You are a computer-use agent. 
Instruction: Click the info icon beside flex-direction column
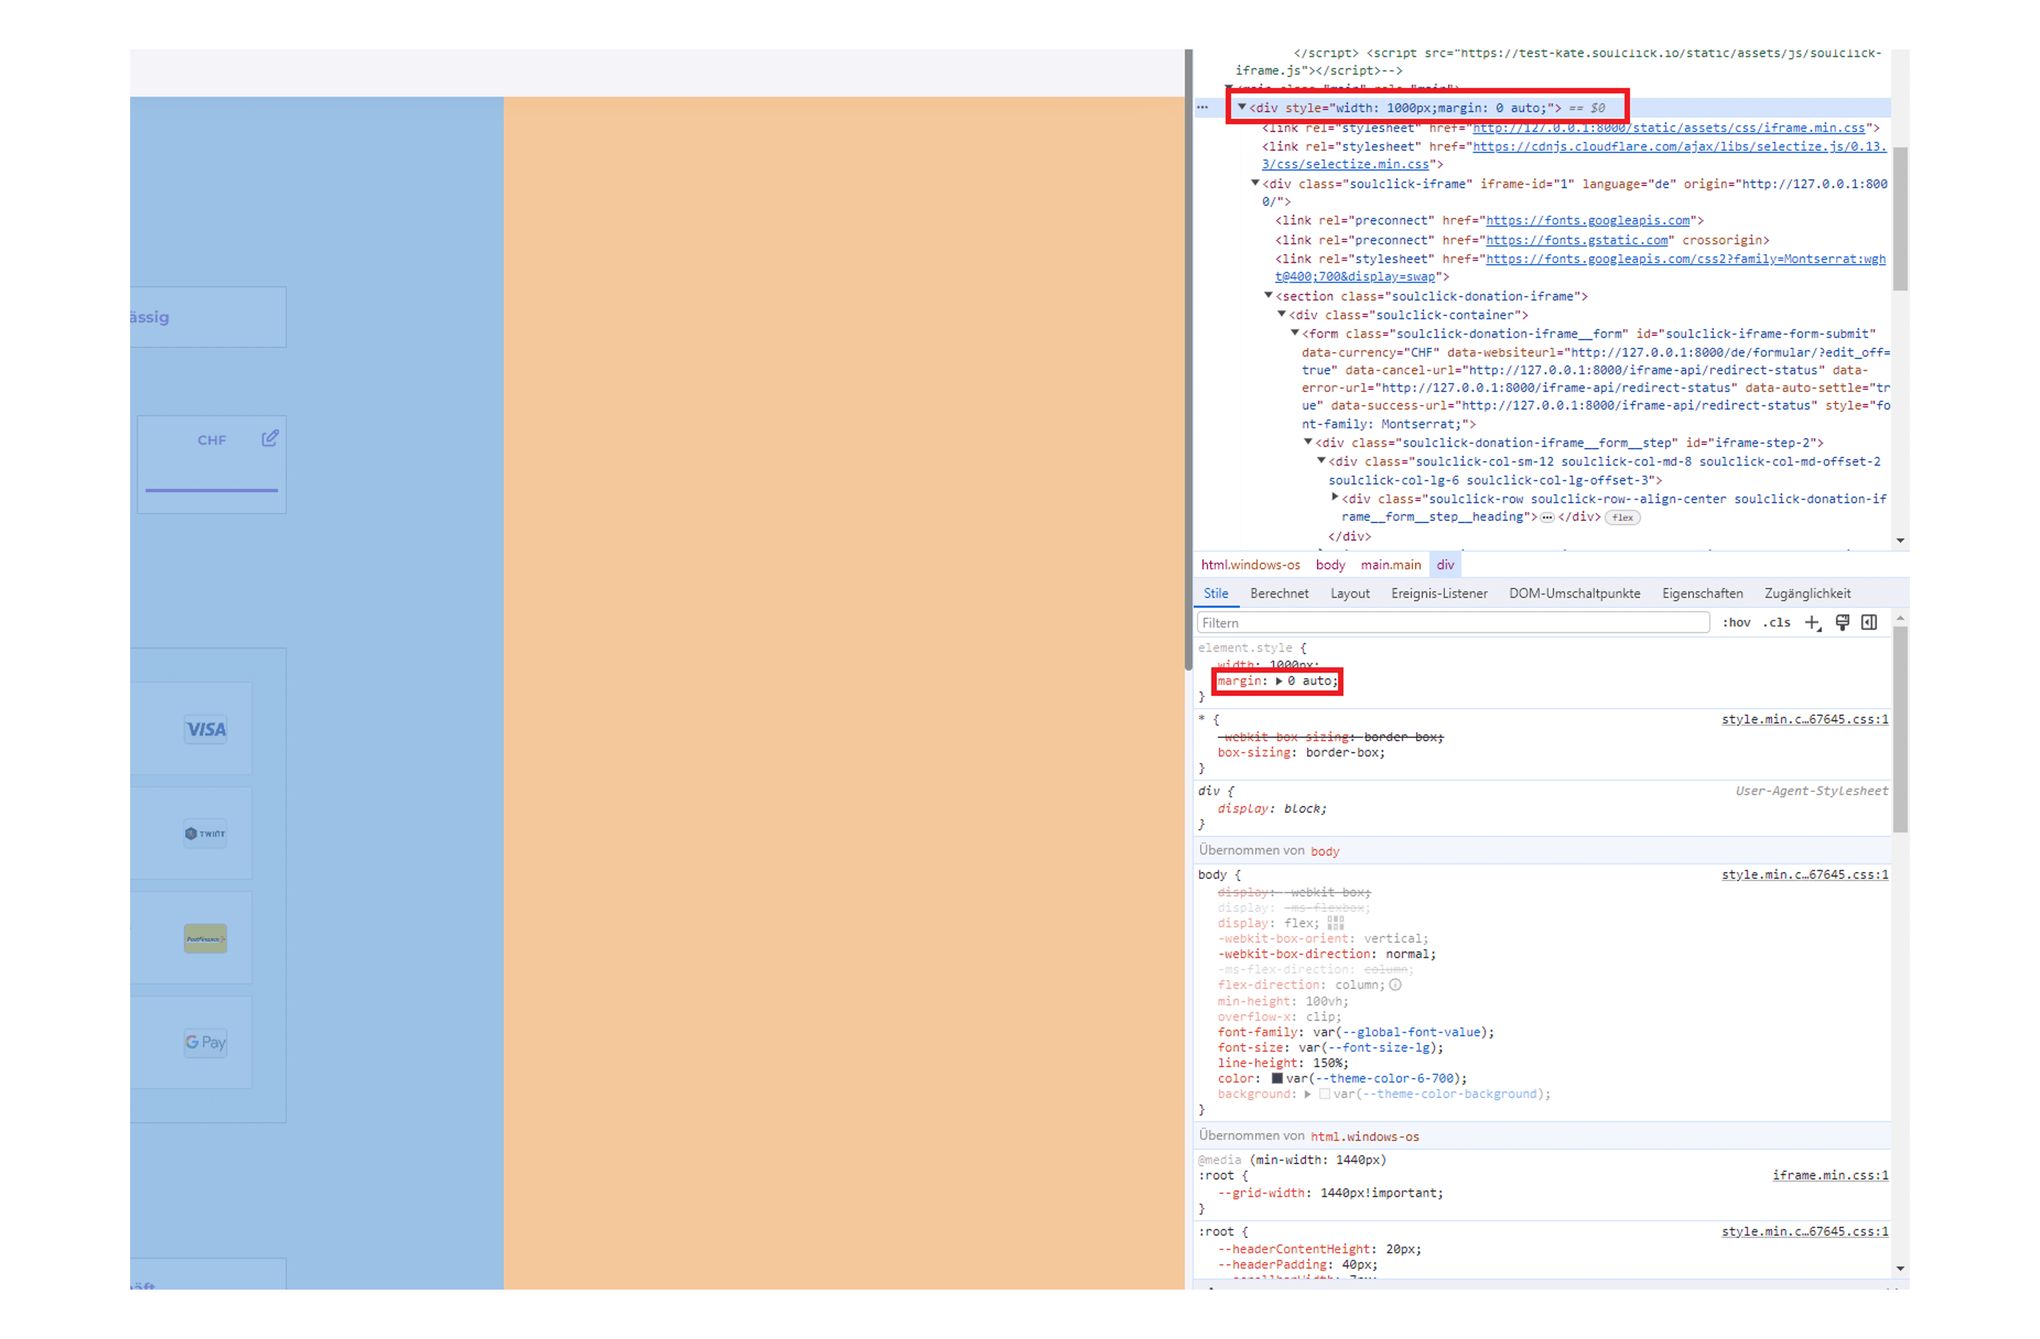tap(1395, 985)
